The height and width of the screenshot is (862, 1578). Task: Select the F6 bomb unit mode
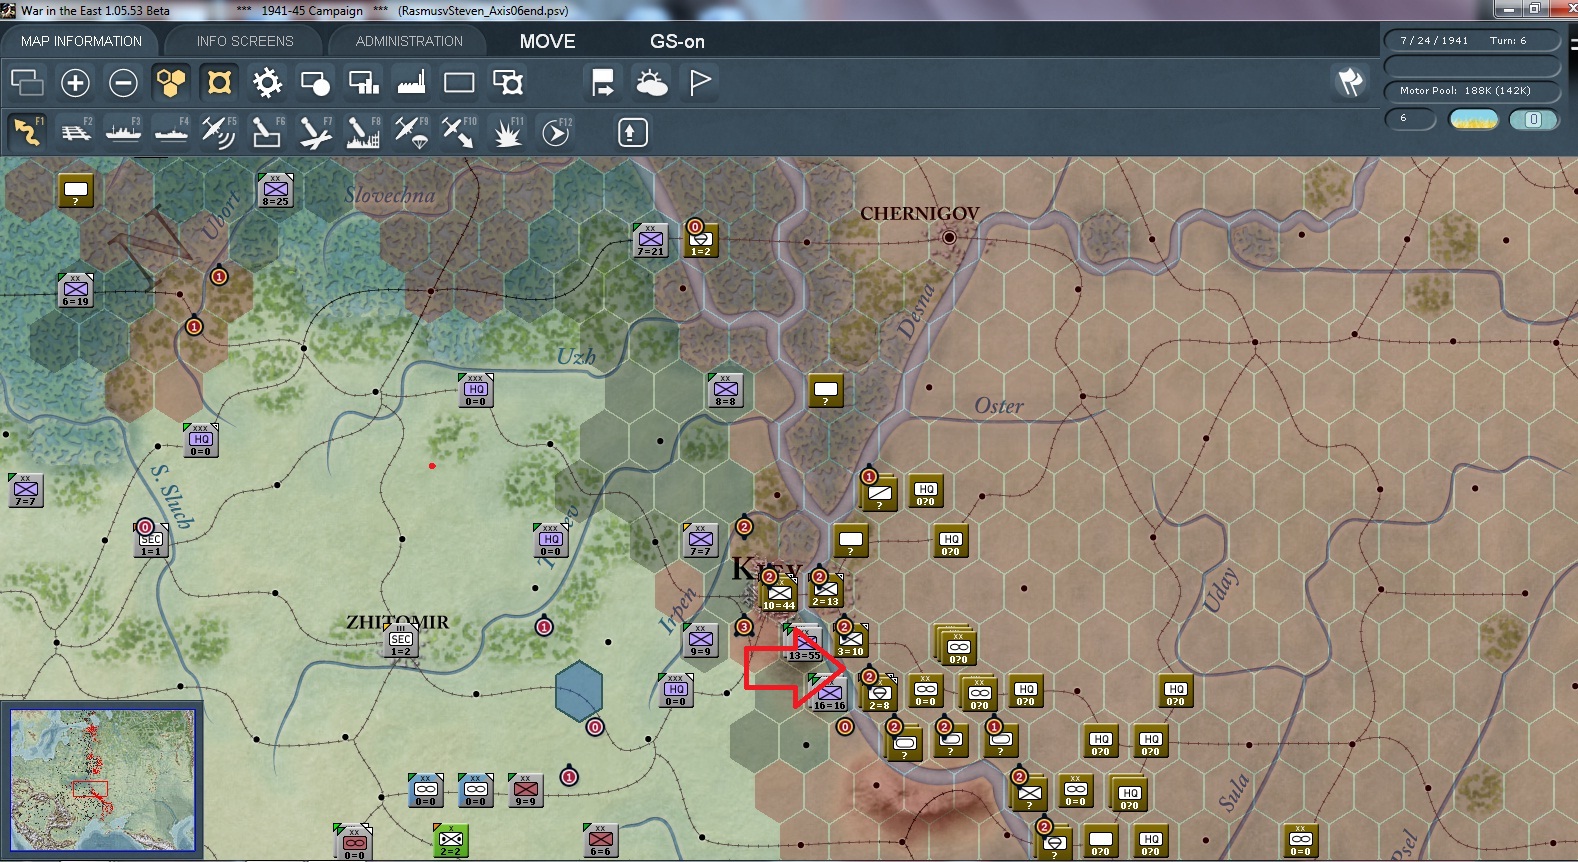pos(267,132)
